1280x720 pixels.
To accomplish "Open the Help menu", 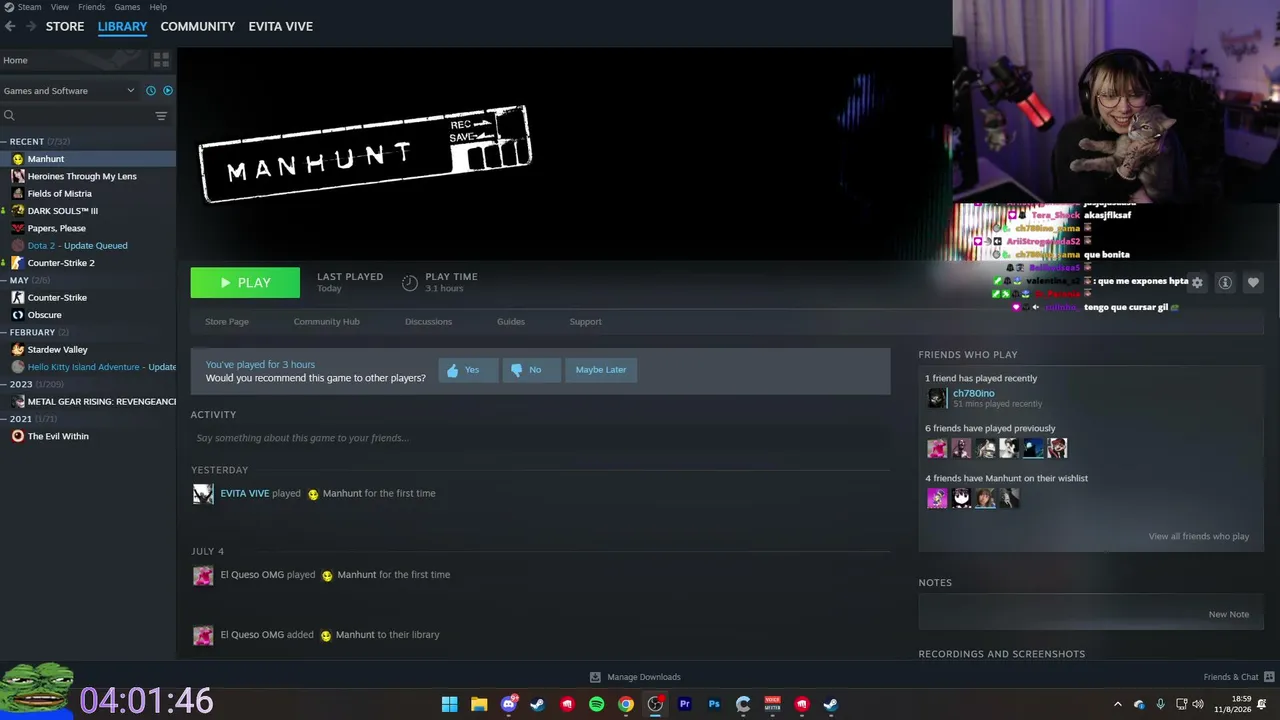I will coord(158,7).
